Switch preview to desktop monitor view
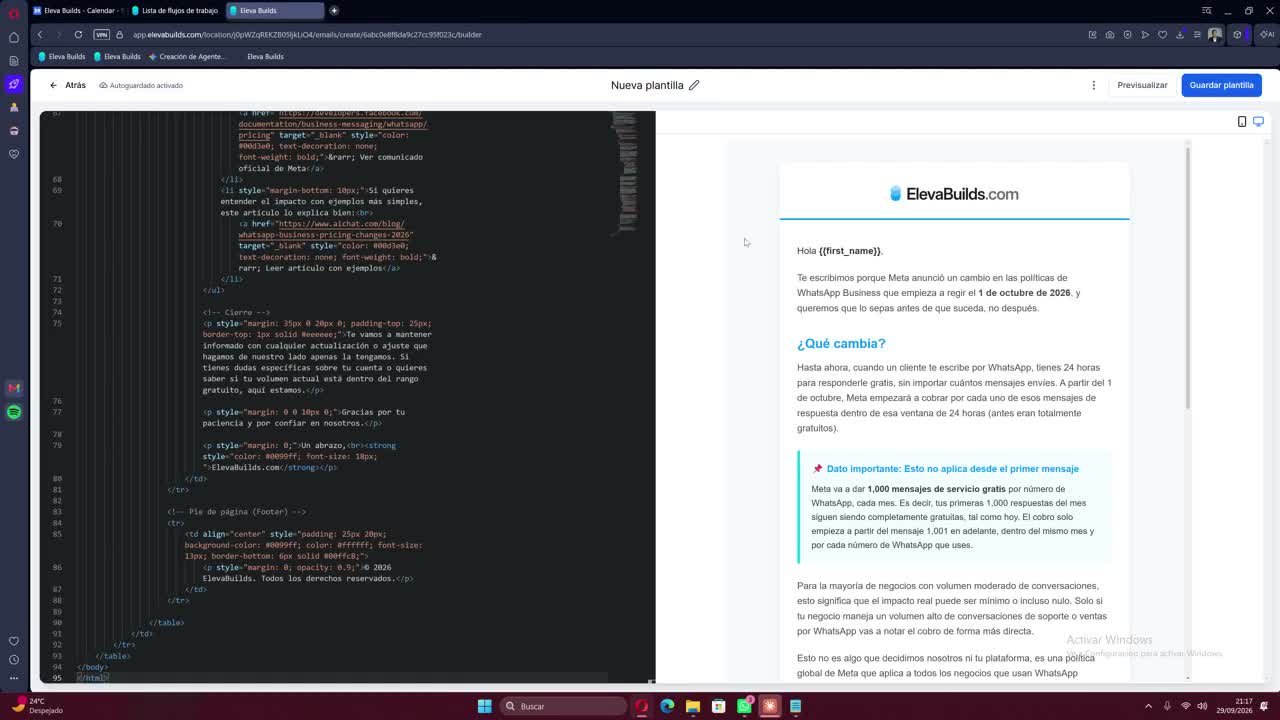Image resolution: width=1280 pixels, height=720 pixels. tap(1258, 121)
